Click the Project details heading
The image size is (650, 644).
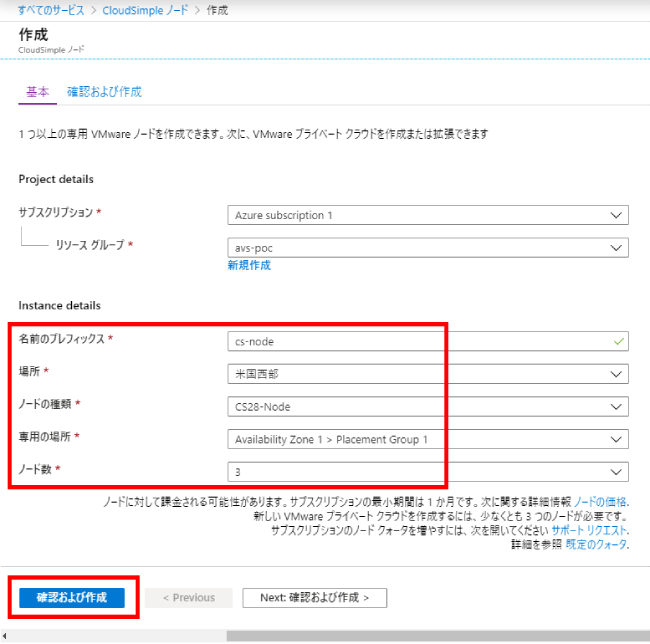(56, 179)
